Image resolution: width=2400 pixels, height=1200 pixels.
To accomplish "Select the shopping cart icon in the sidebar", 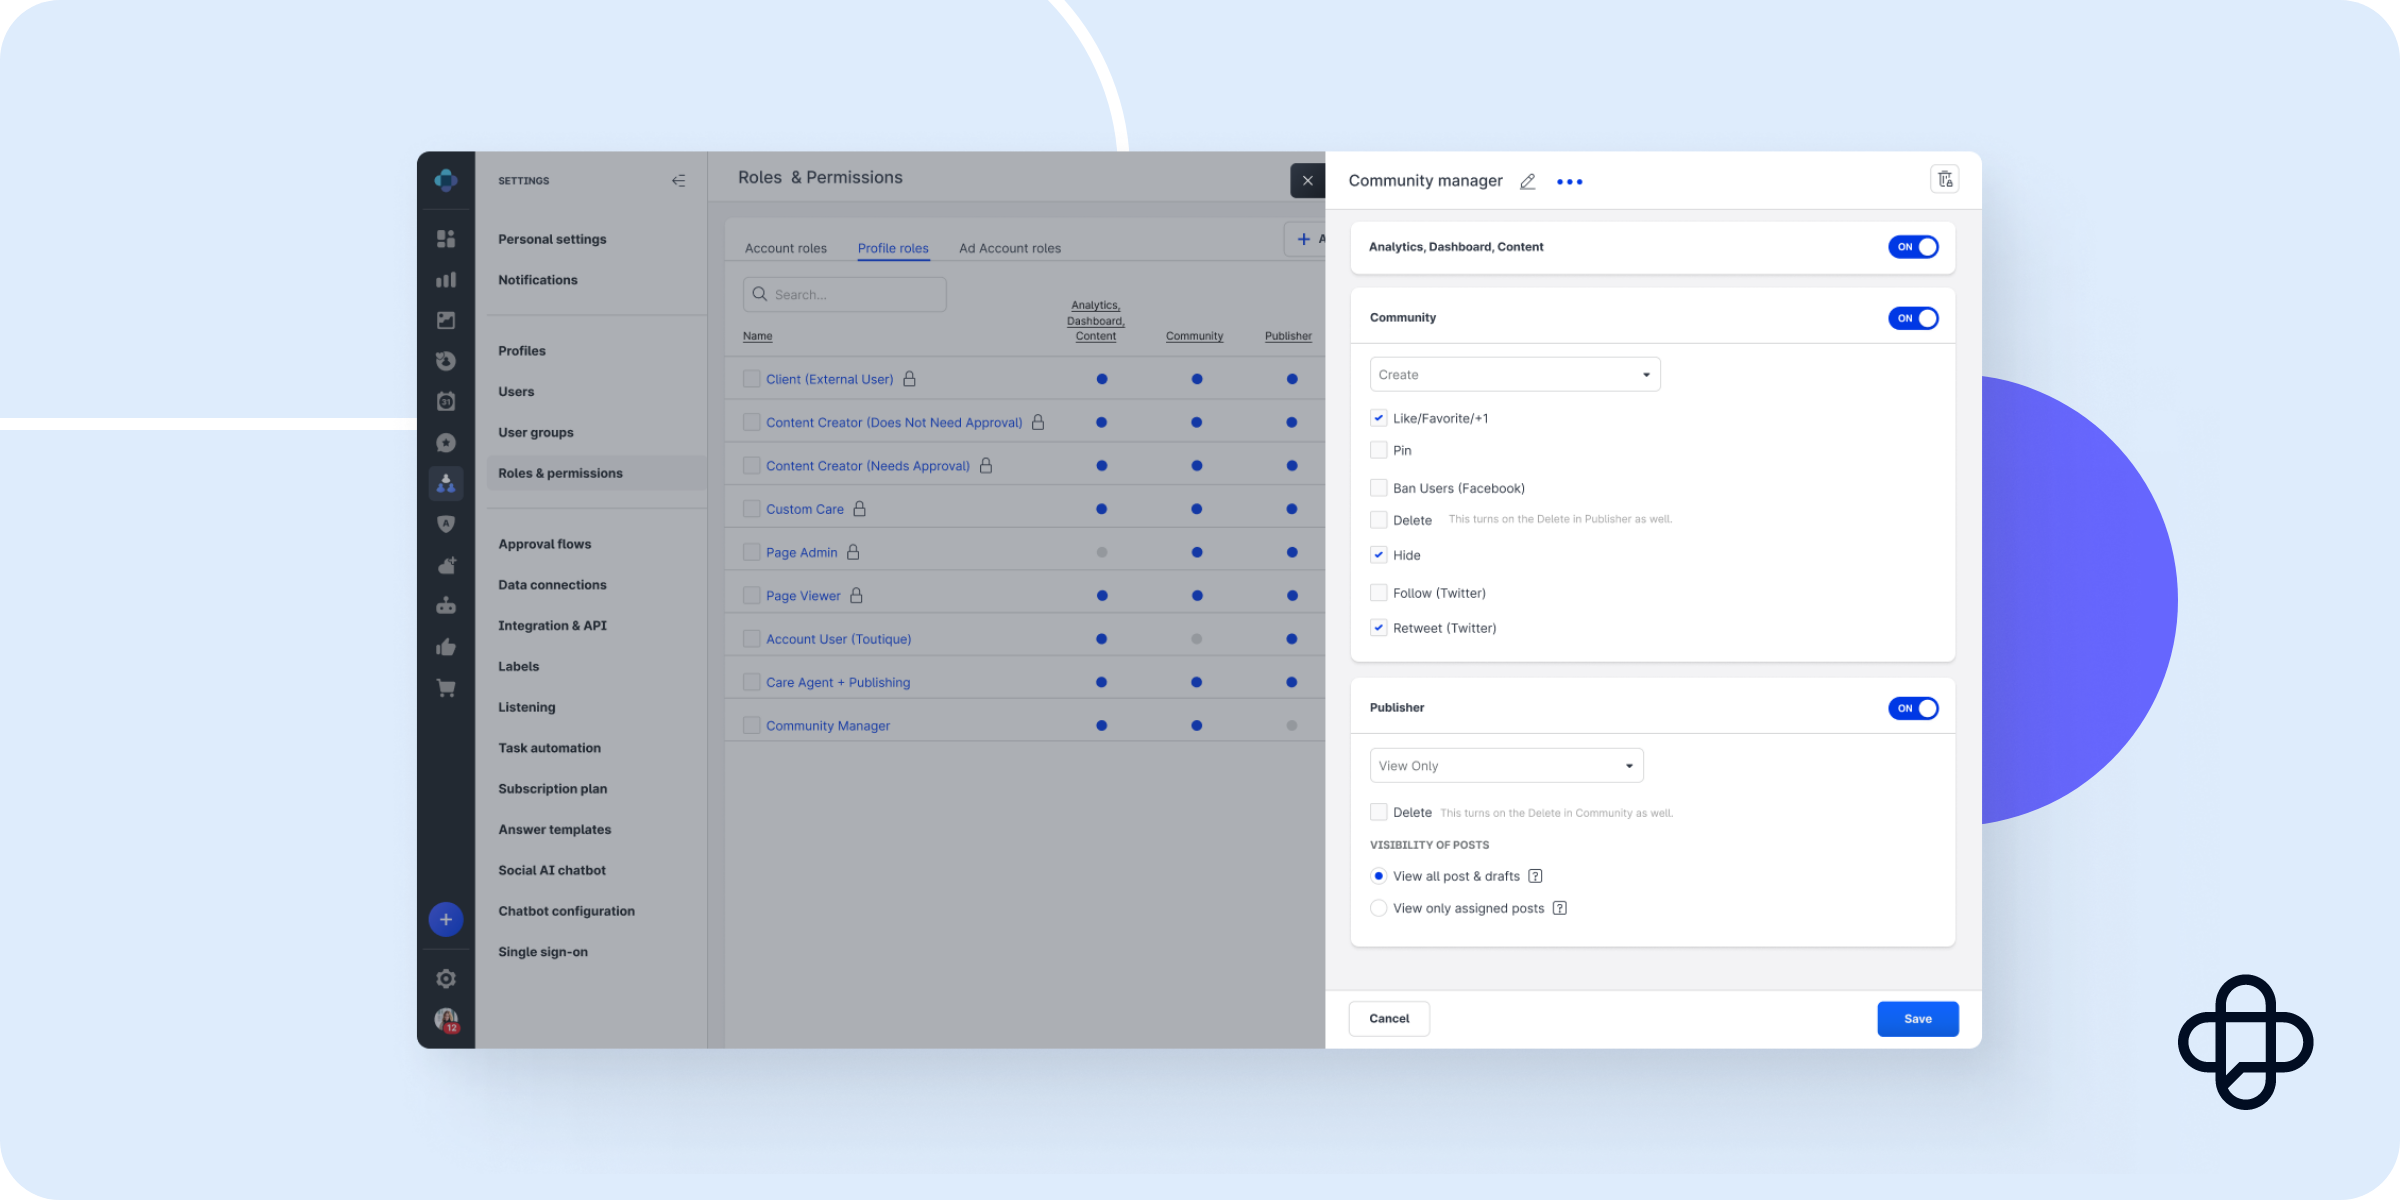I will [x=446, y=688].
